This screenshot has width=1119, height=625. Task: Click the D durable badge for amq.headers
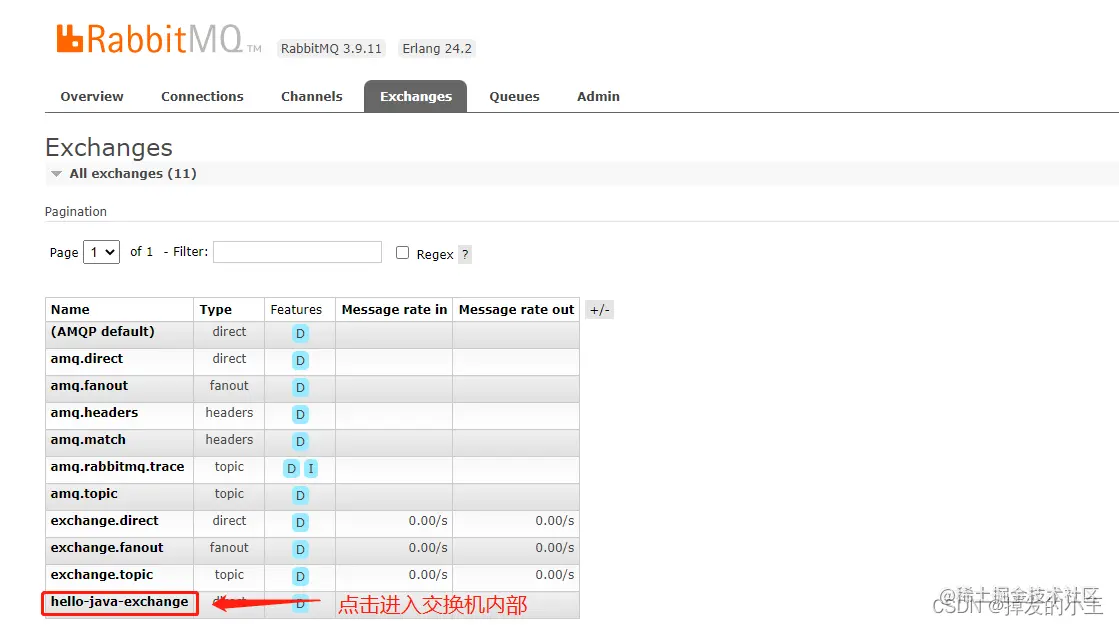tap(300, 415)
